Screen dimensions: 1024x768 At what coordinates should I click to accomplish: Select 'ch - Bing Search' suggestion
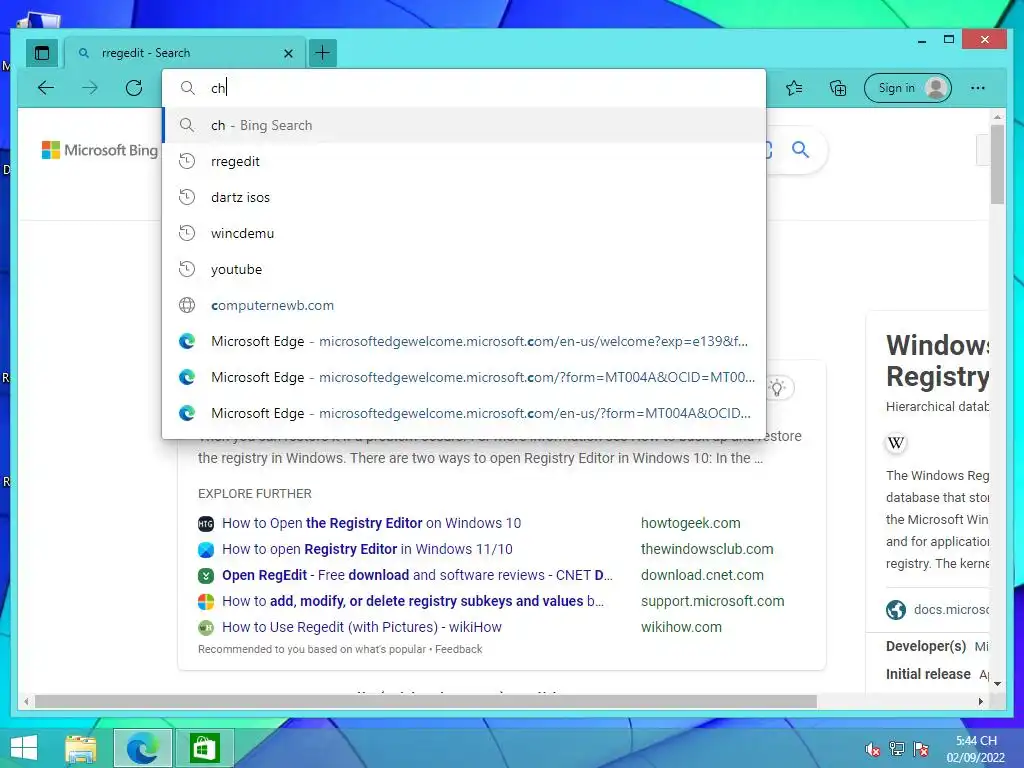[x=464, y=125]
